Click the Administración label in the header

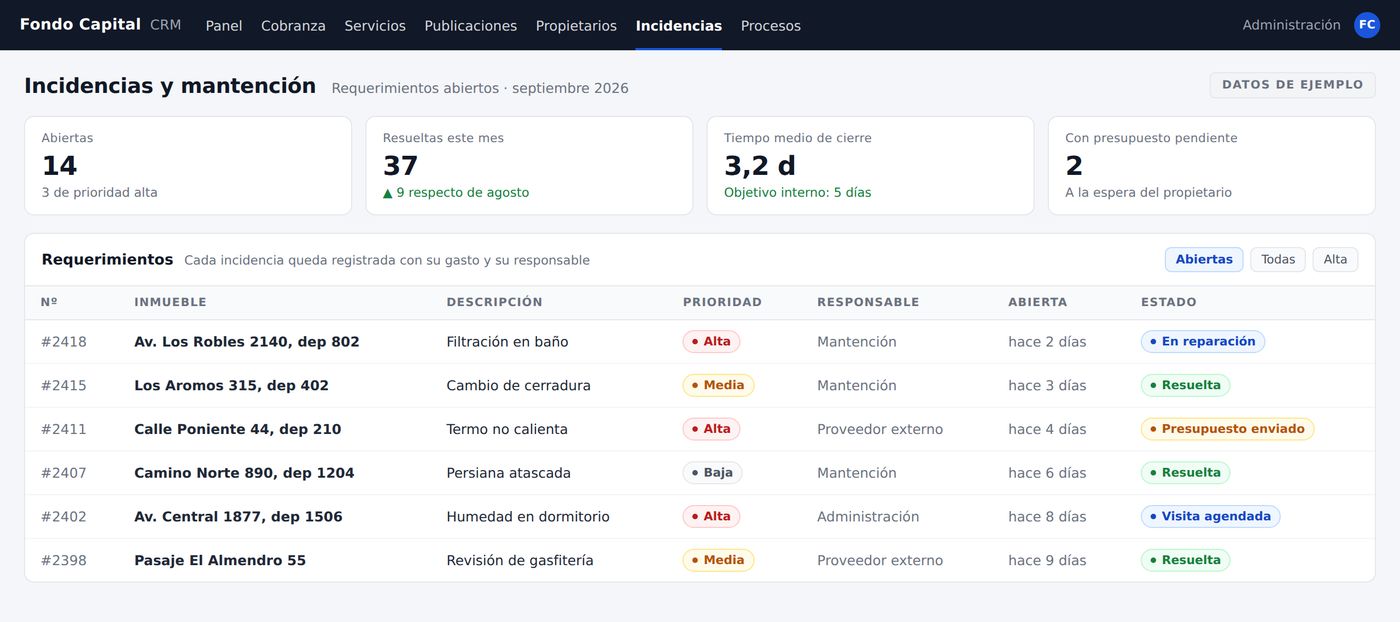(1291, 25)
